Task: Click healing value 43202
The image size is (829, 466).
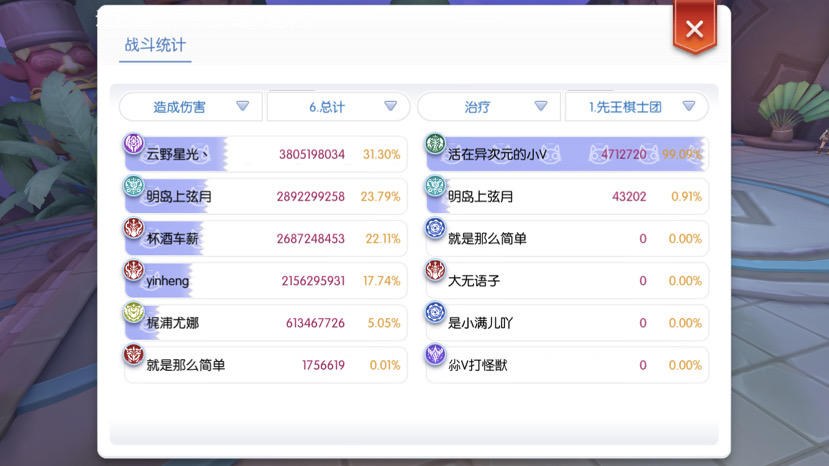Action: (x=629, y=197)
